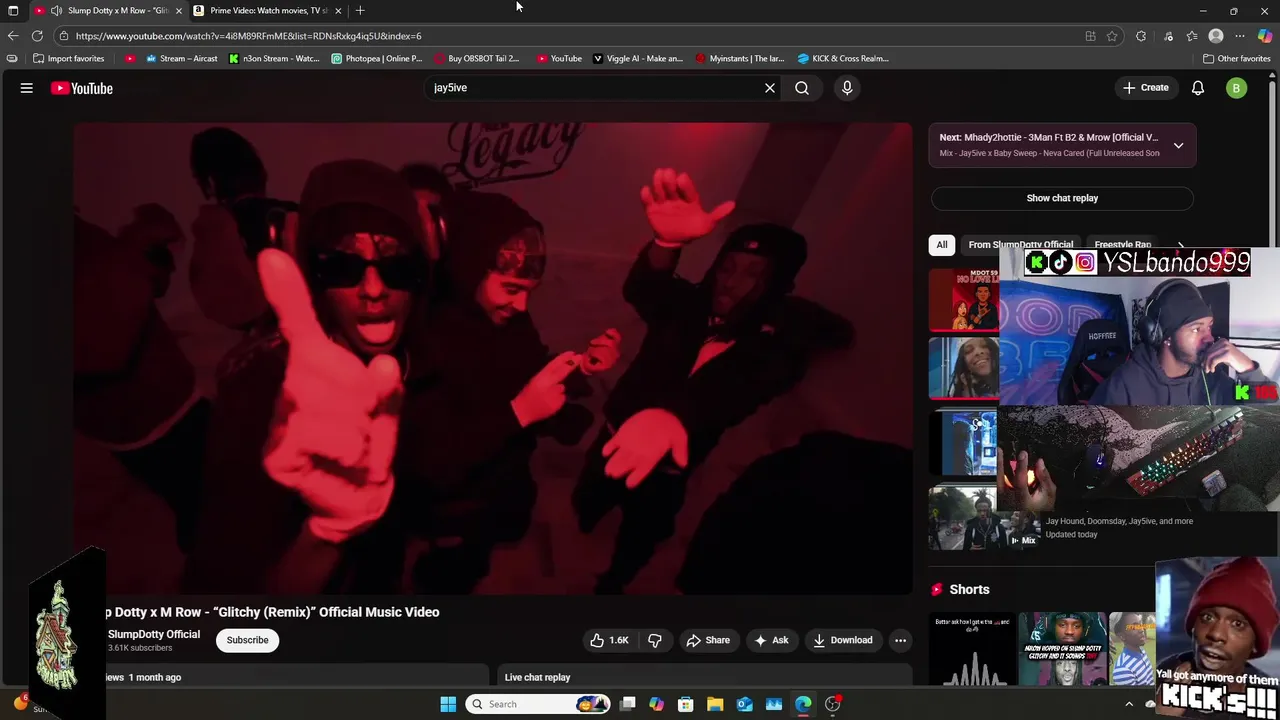
Task: Select the Freestyle Rap chip
Action: tap(1122, 244)
